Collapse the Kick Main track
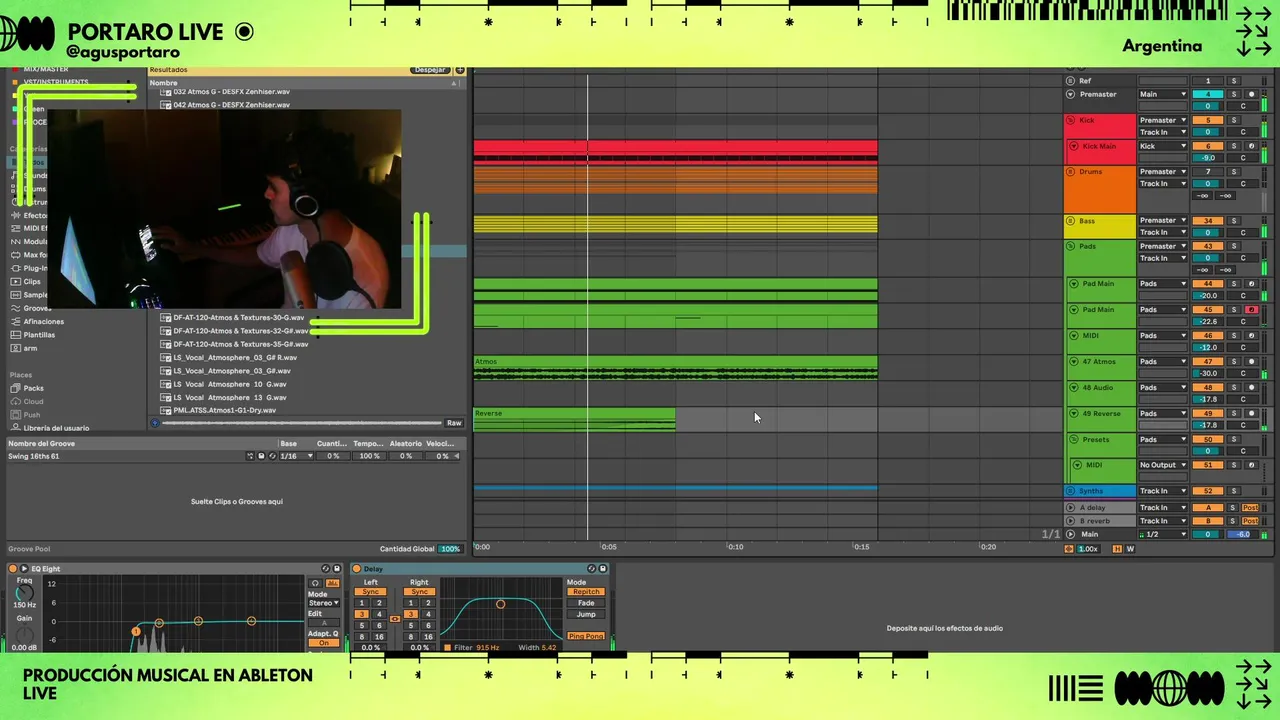This screenshot has height=720, width=1280. [x=1075, y=146]
